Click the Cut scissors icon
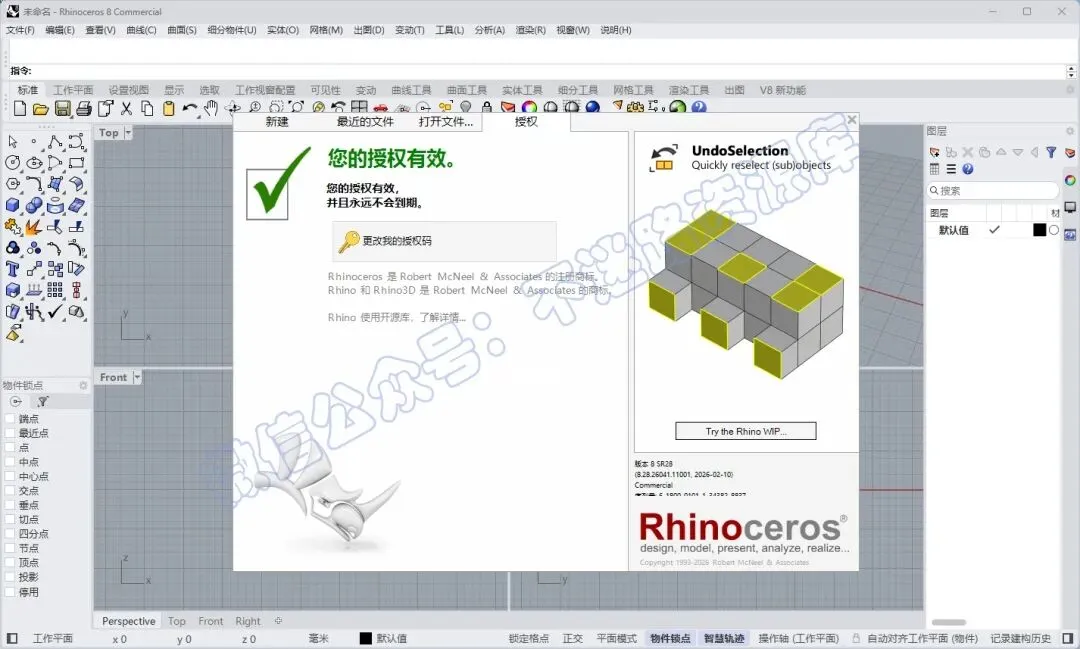 click(126, 108)
